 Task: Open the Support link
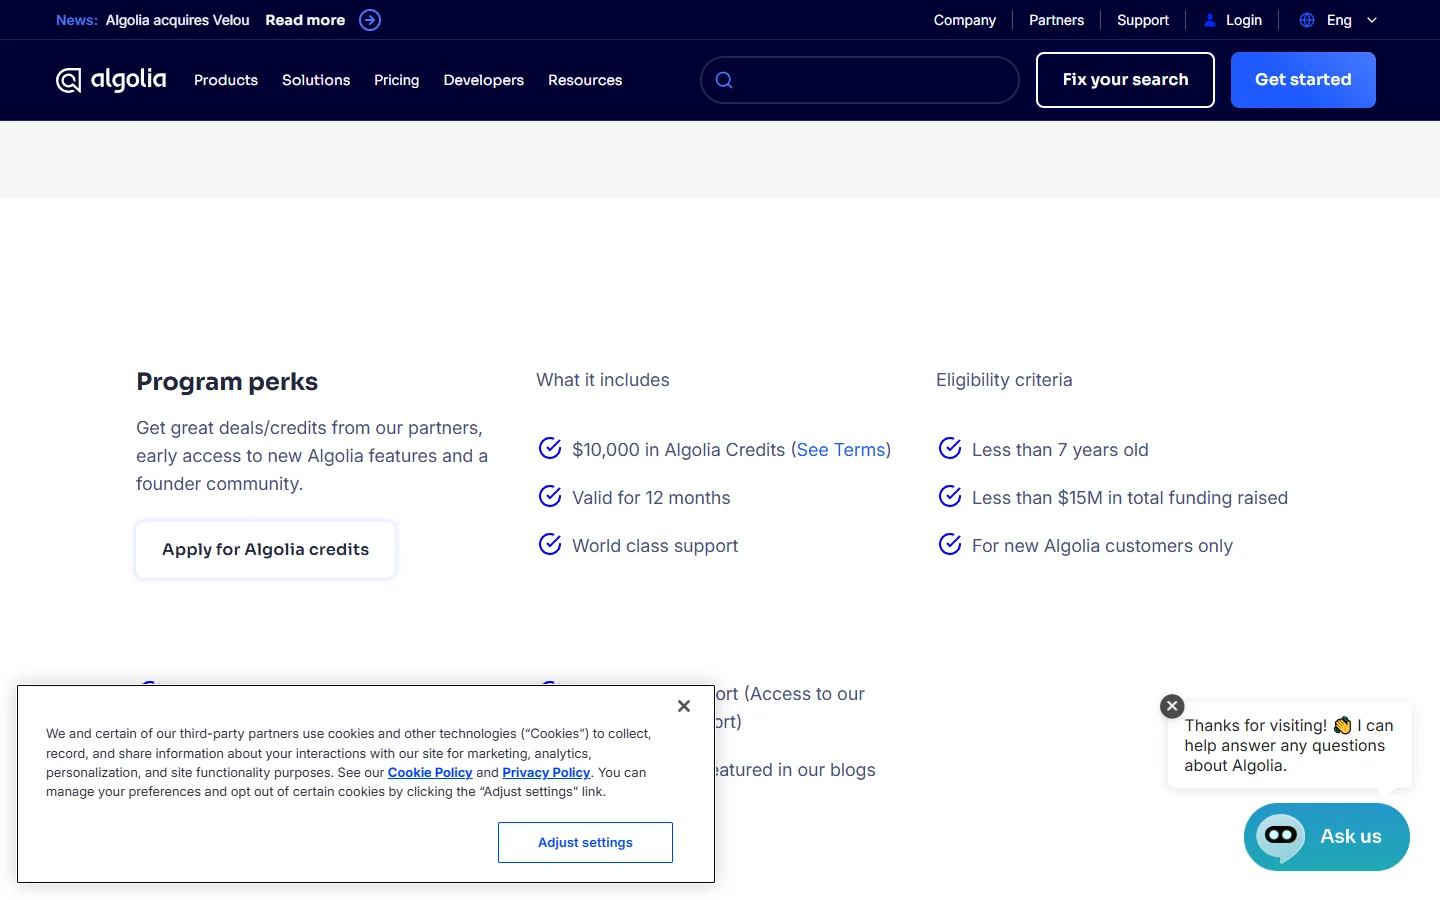pyautogui.click(x=1143, y=20)
